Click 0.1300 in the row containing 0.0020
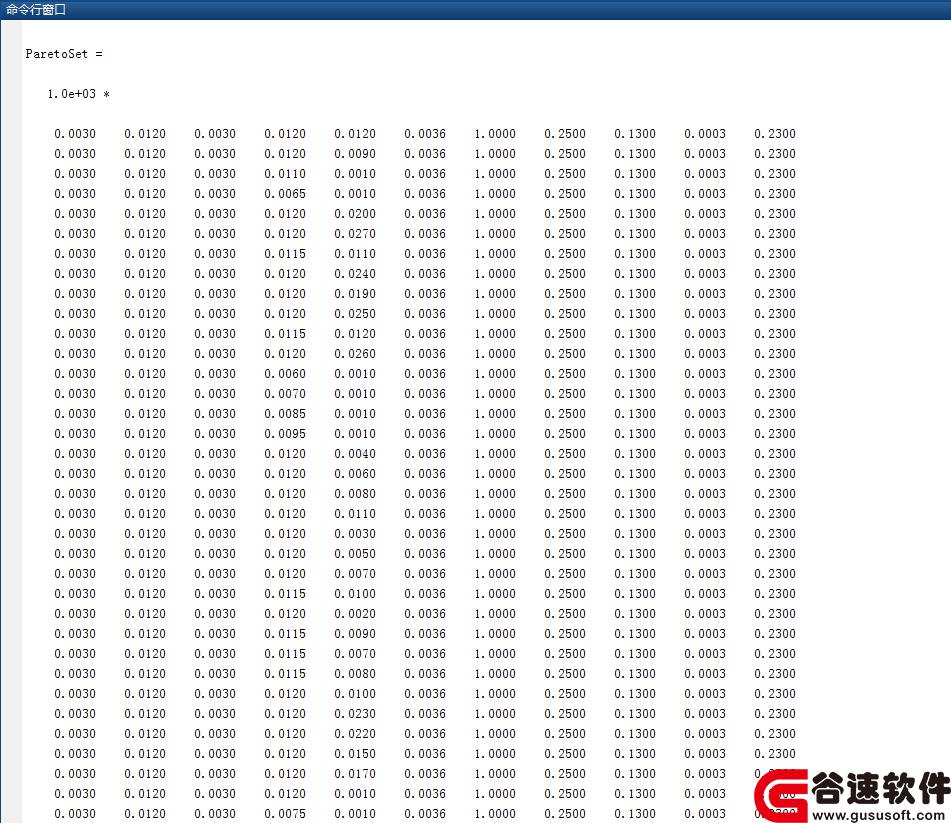This screenshot has width=951, height=823. tap(635, 614)
